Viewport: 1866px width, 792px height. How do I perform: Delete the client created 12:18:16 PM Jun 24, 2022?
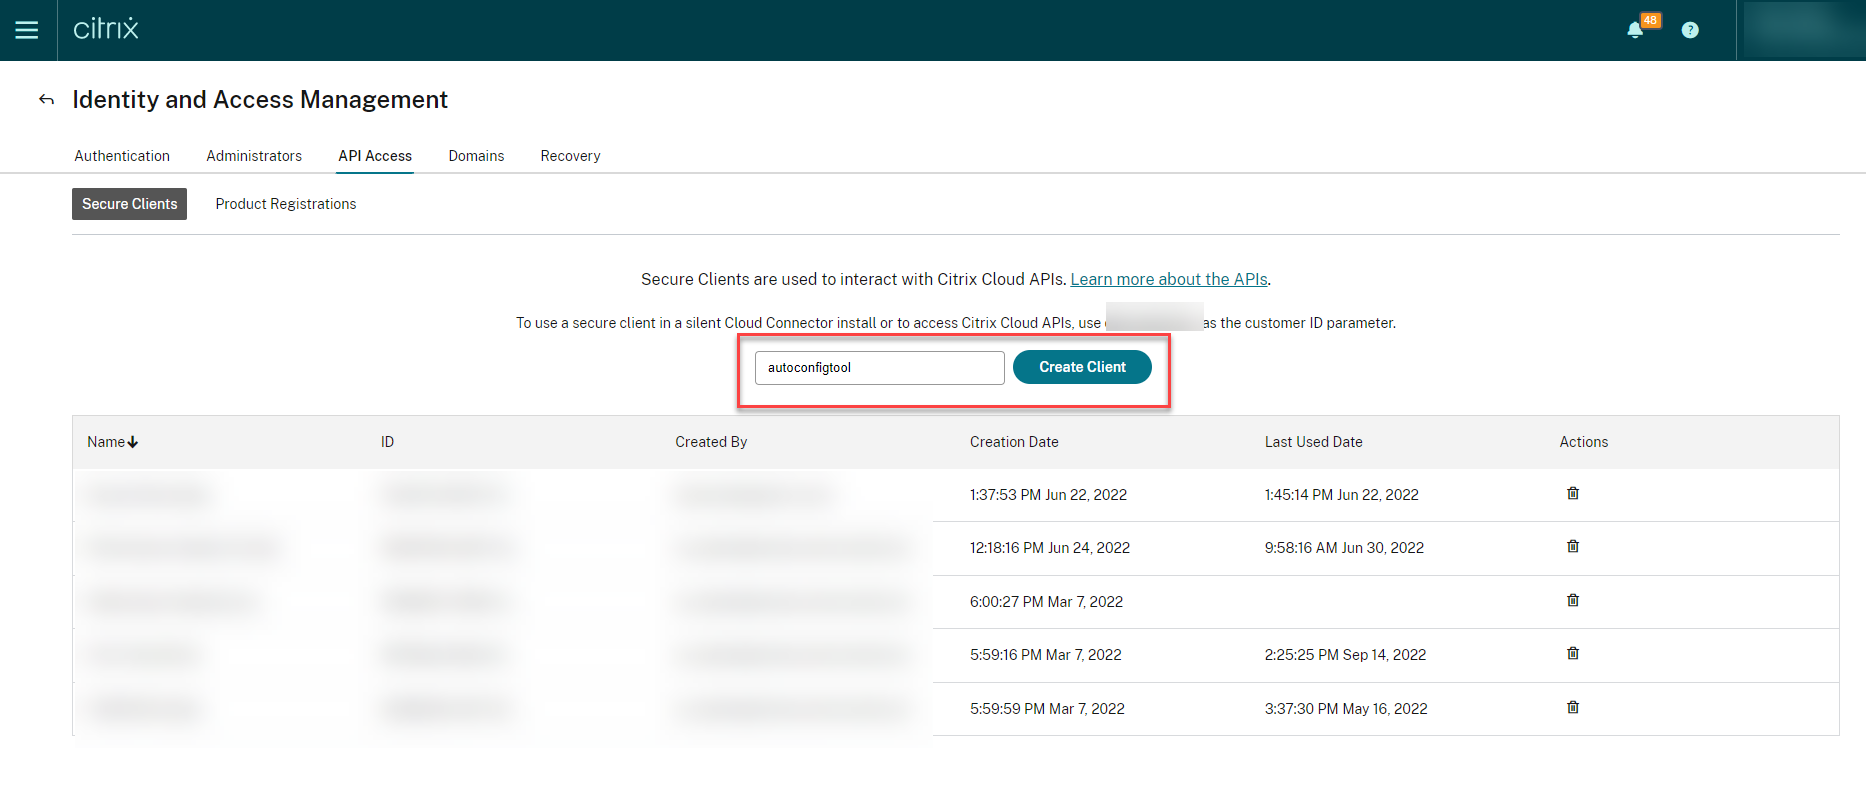pos(1573,546)
